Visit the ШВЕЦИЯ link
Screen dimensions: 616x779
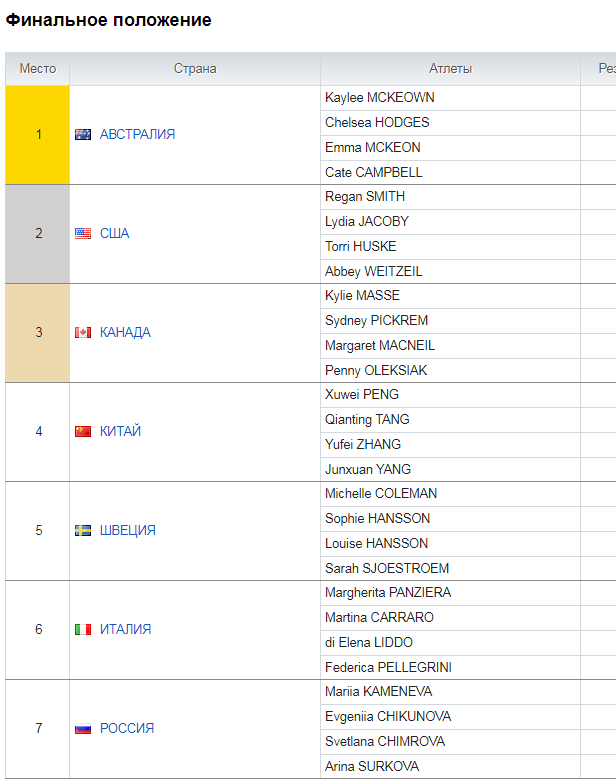tap(128, 530)
